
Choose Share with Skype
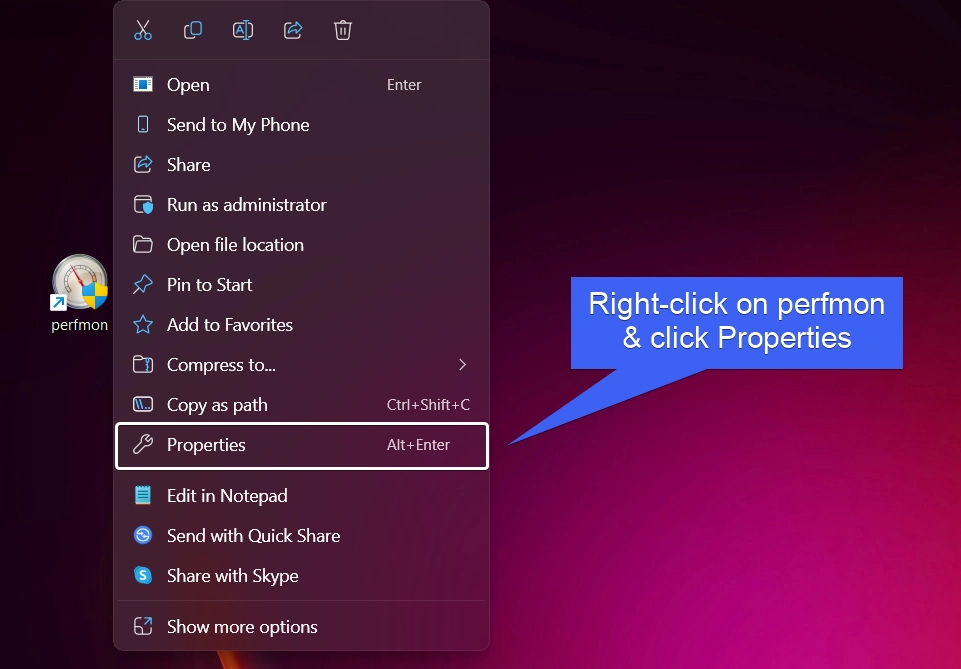[x=302, y=575]
